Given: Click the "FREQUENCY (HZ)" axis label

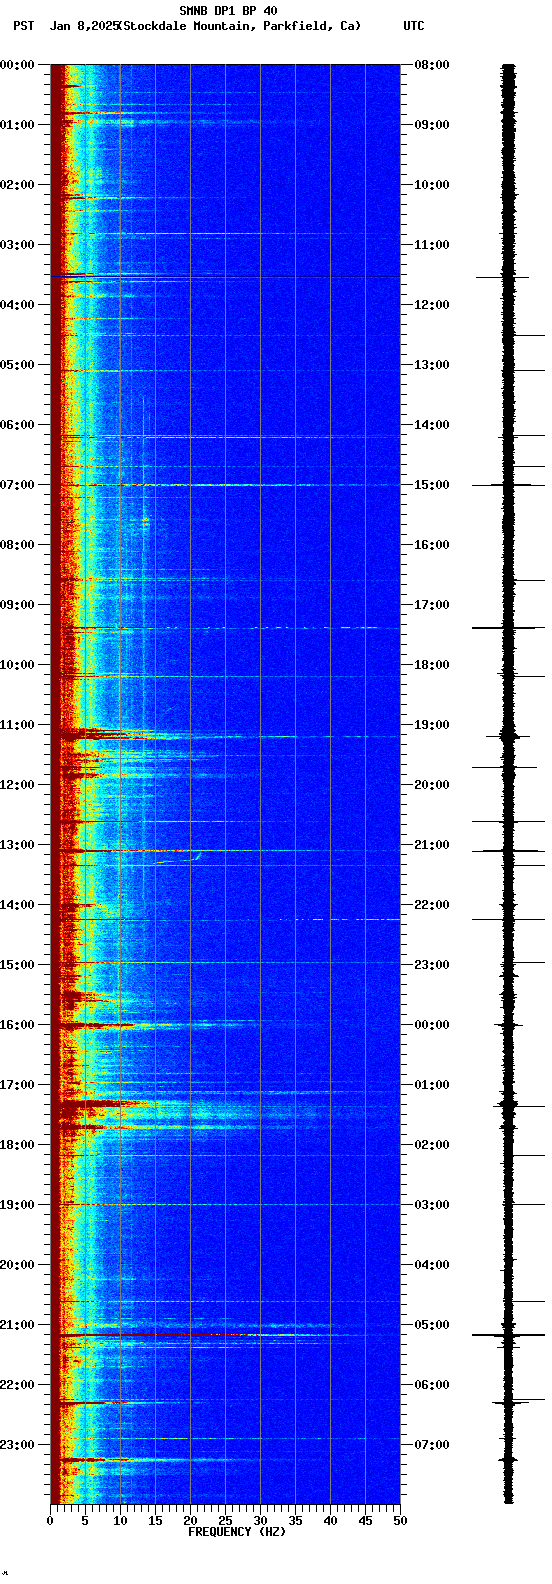Looking at the screenshot, I should pos(237,1532).
